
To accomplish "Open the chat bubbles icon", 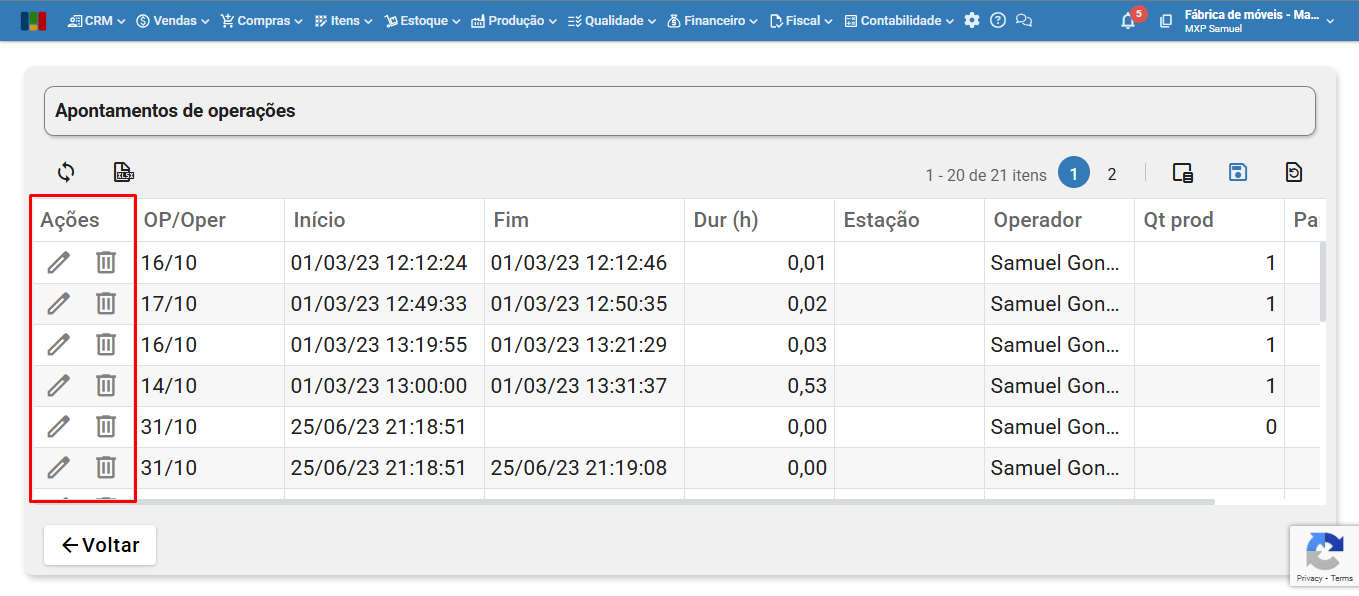I will (1023, 20).
